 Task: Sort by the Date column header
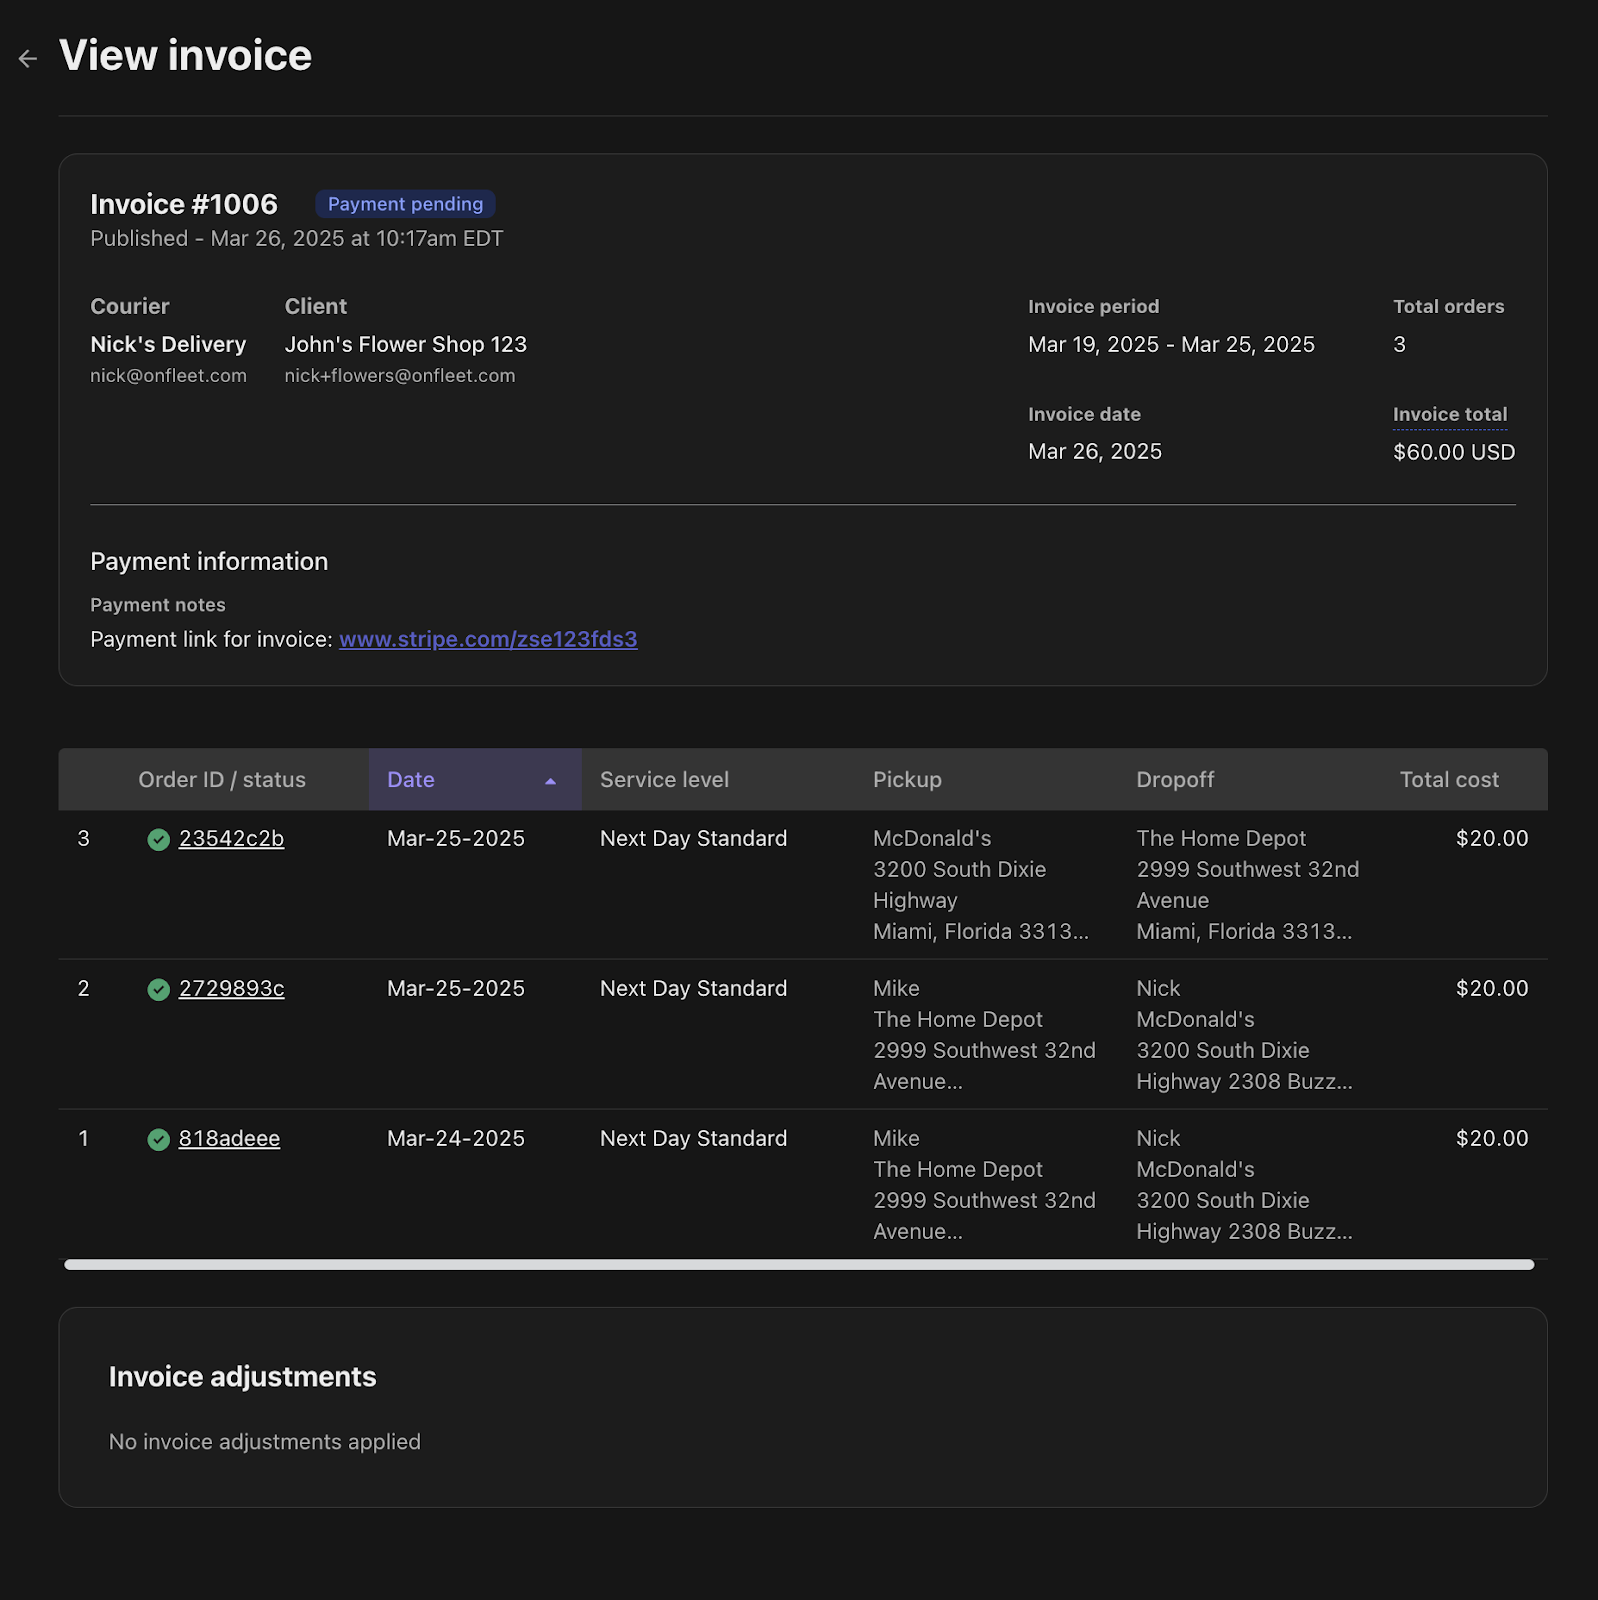[x=475, y=779]
